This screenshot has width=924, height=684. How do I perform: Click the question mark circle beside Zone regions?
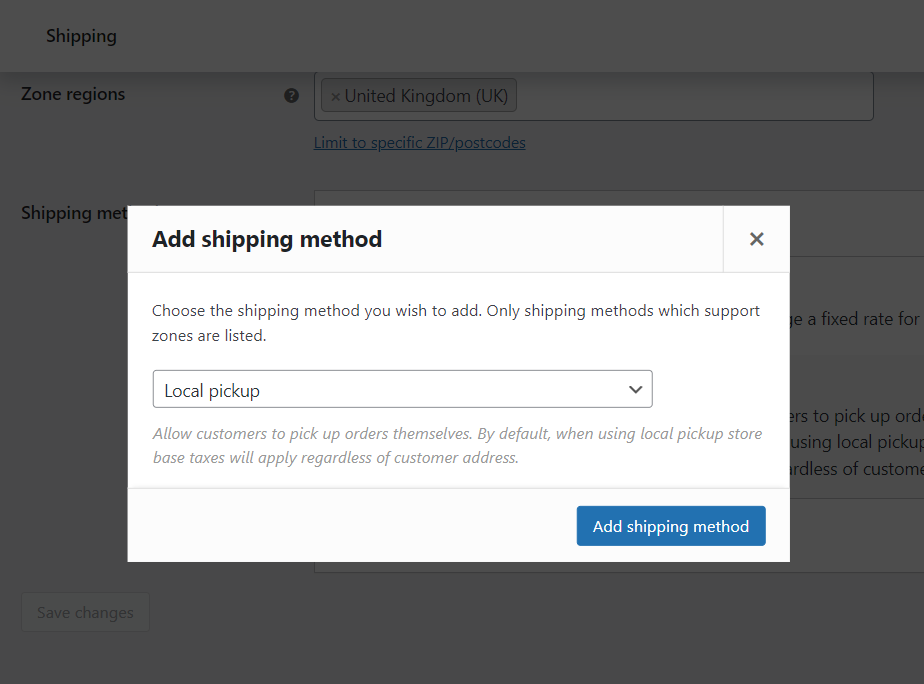tap(291, 95)
